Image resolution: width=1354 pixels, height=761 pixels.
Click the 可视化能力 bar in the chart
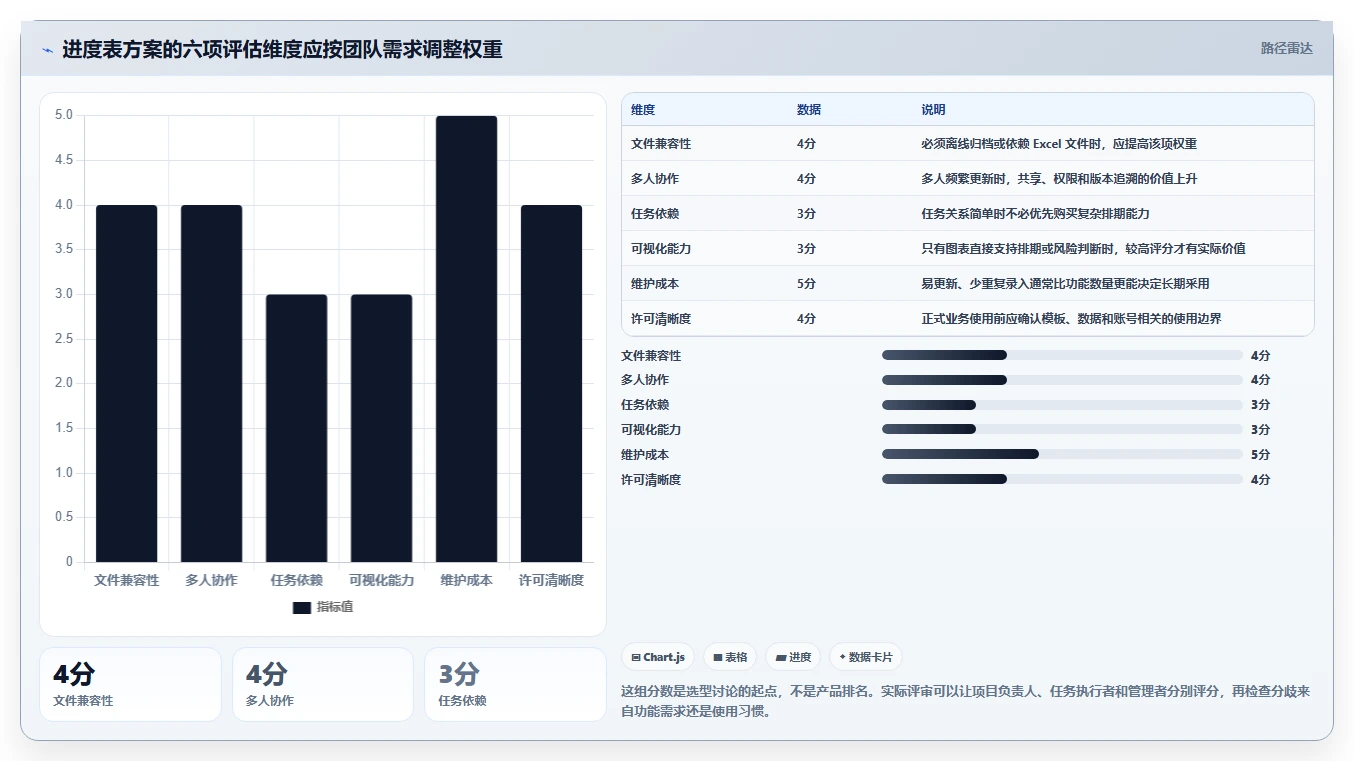point(382,428)
